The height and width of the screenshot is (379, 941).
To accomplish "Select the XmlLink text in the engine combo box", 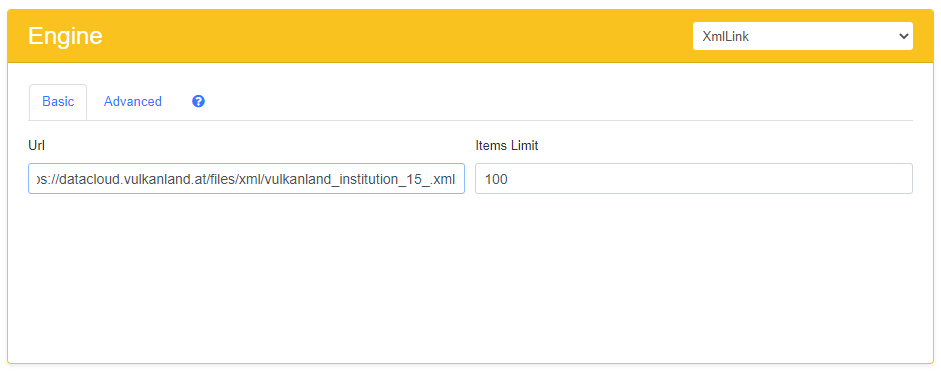I will pos(726,37).
